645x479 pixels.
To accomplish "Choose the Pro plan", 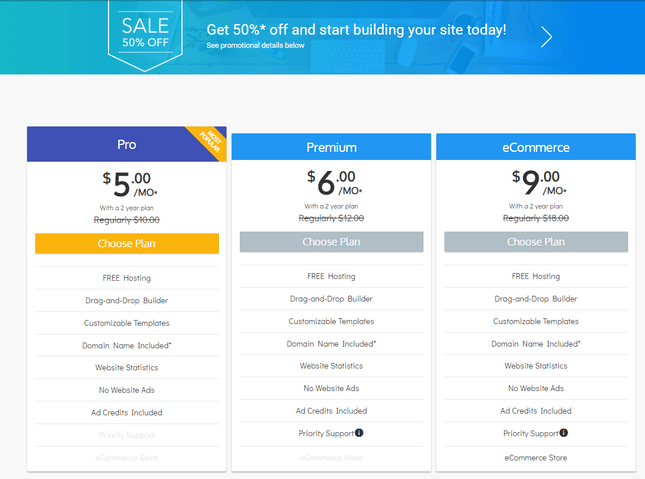I will coord(127,243).
